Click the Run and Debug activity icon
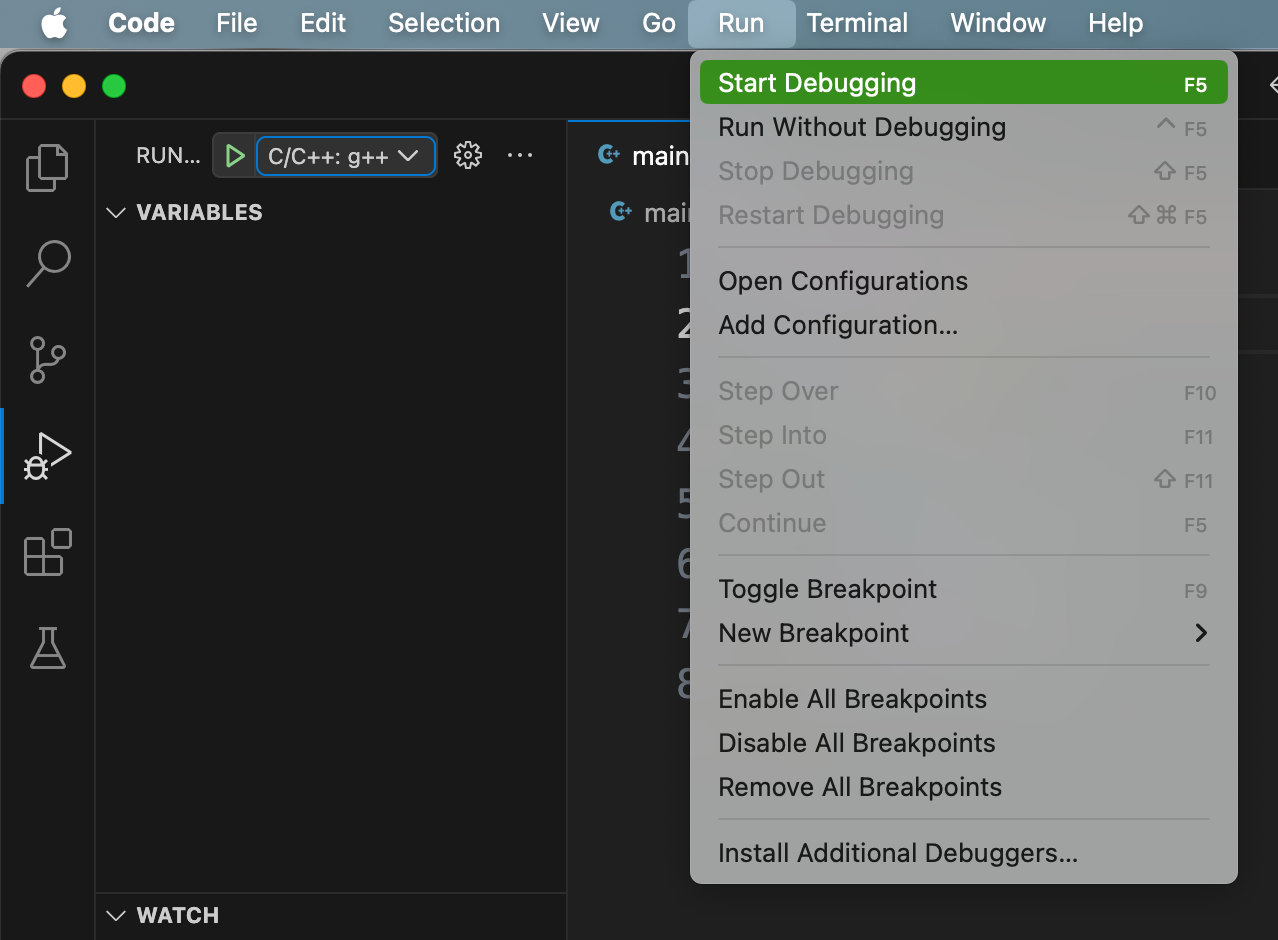This screenshot has height=940, width=1278. (x=47, y=456)
